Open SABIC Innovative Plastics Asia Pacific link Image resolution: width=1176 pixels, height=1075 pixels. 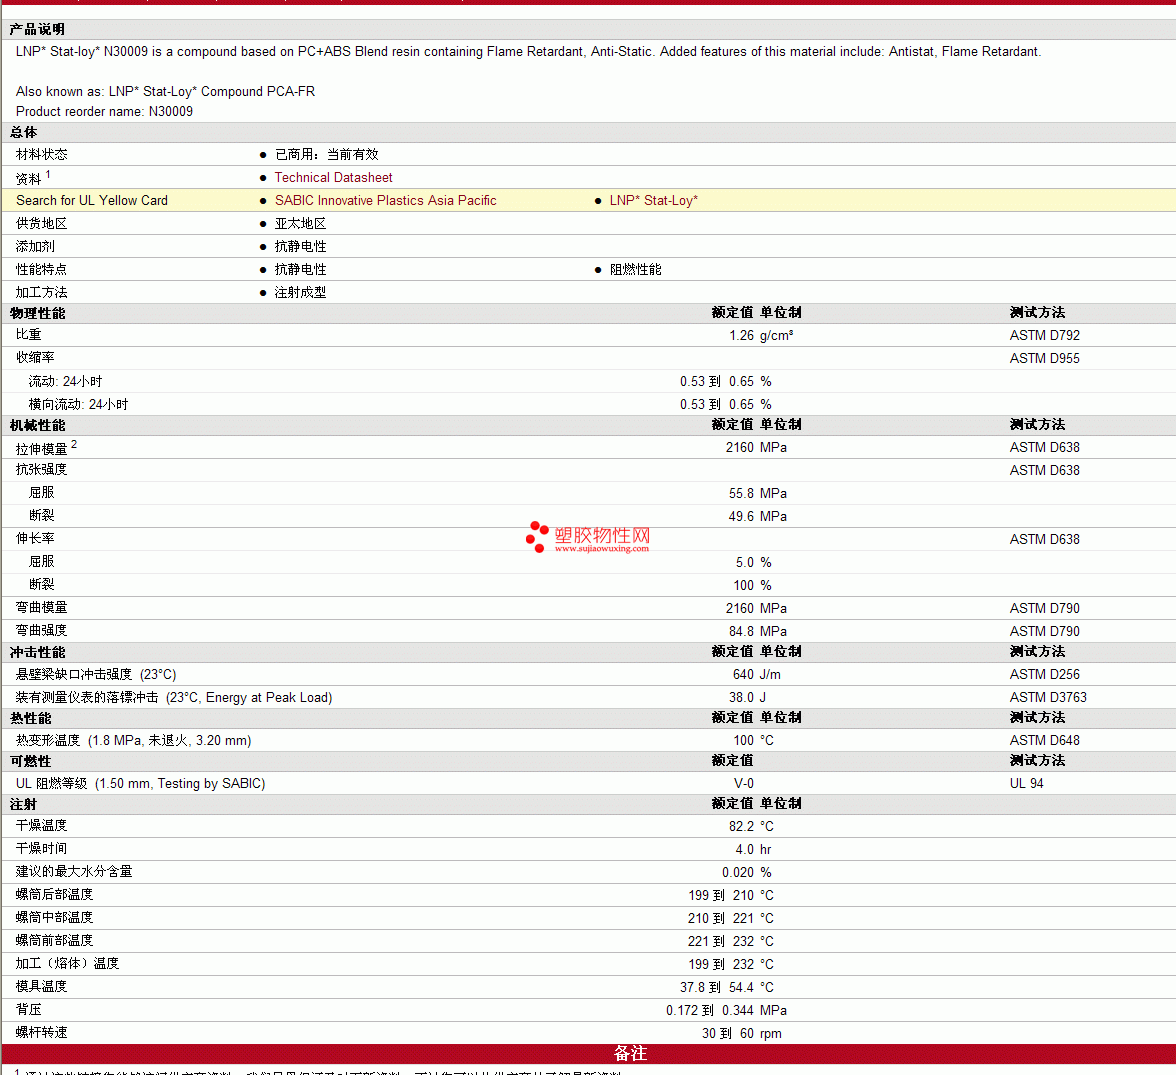[386, 200]
